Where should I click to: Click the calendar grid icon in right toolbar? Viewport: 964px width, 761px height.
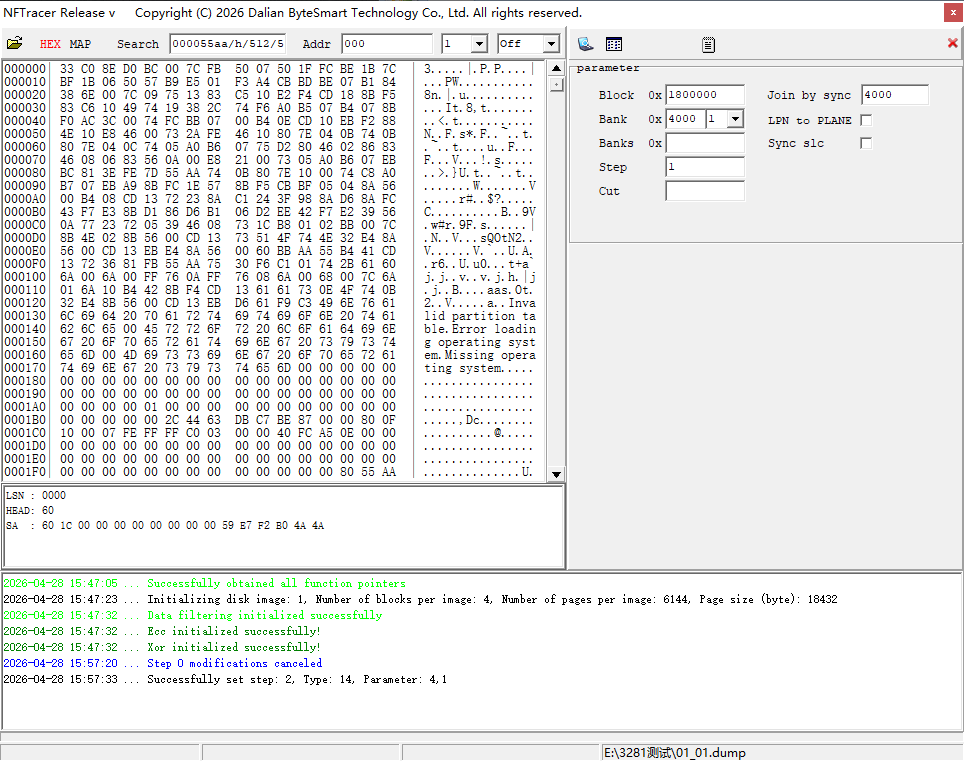[x=614, y=44]
